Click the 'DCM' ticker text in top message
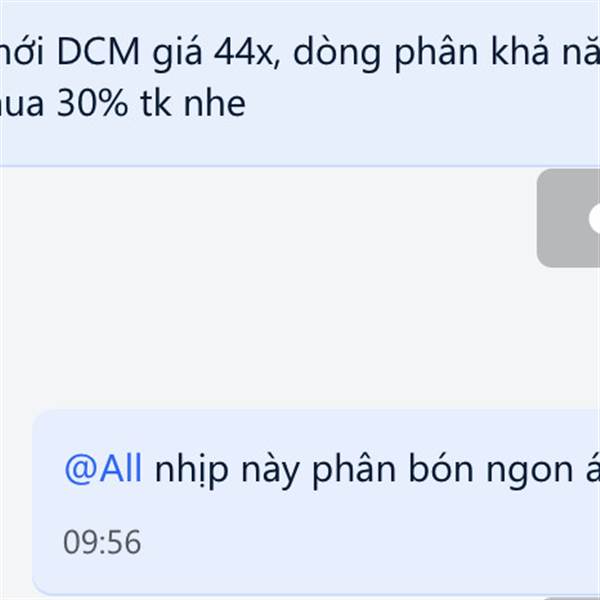Viewport: 600px width, 600px height. pos(98,51)
